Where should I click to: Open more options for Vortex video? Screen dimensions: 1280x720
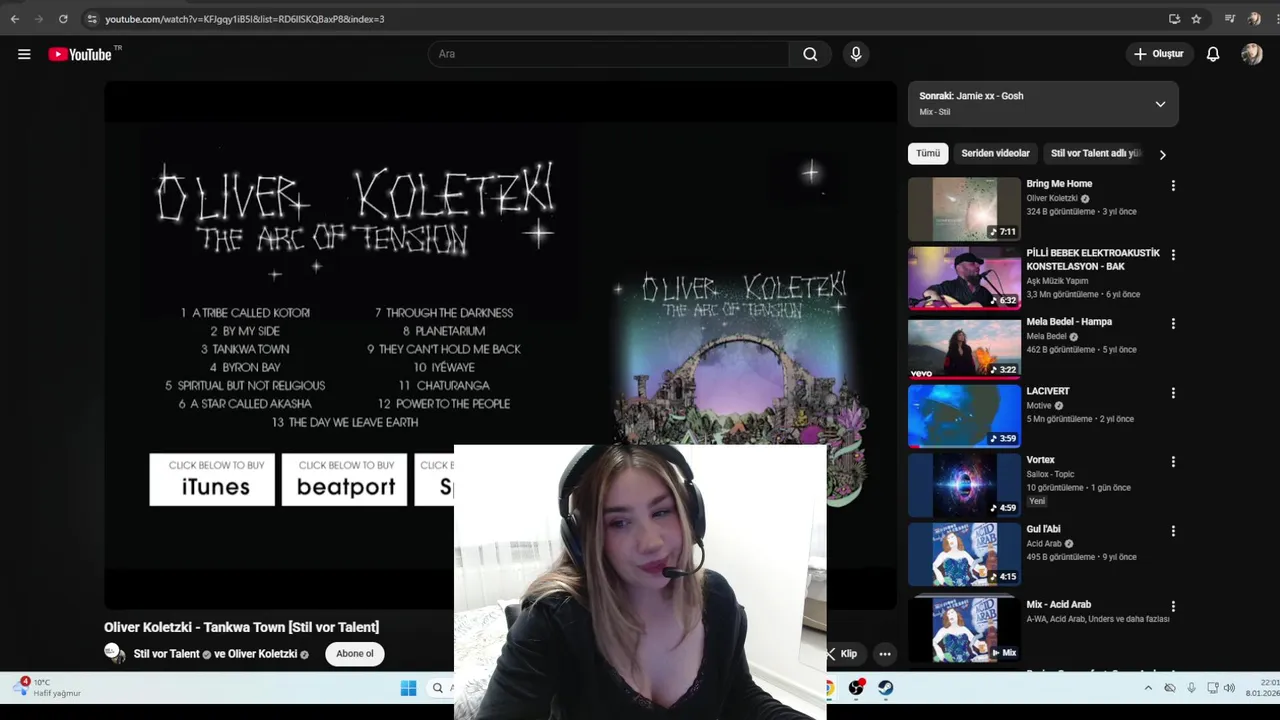[1173, 462]
